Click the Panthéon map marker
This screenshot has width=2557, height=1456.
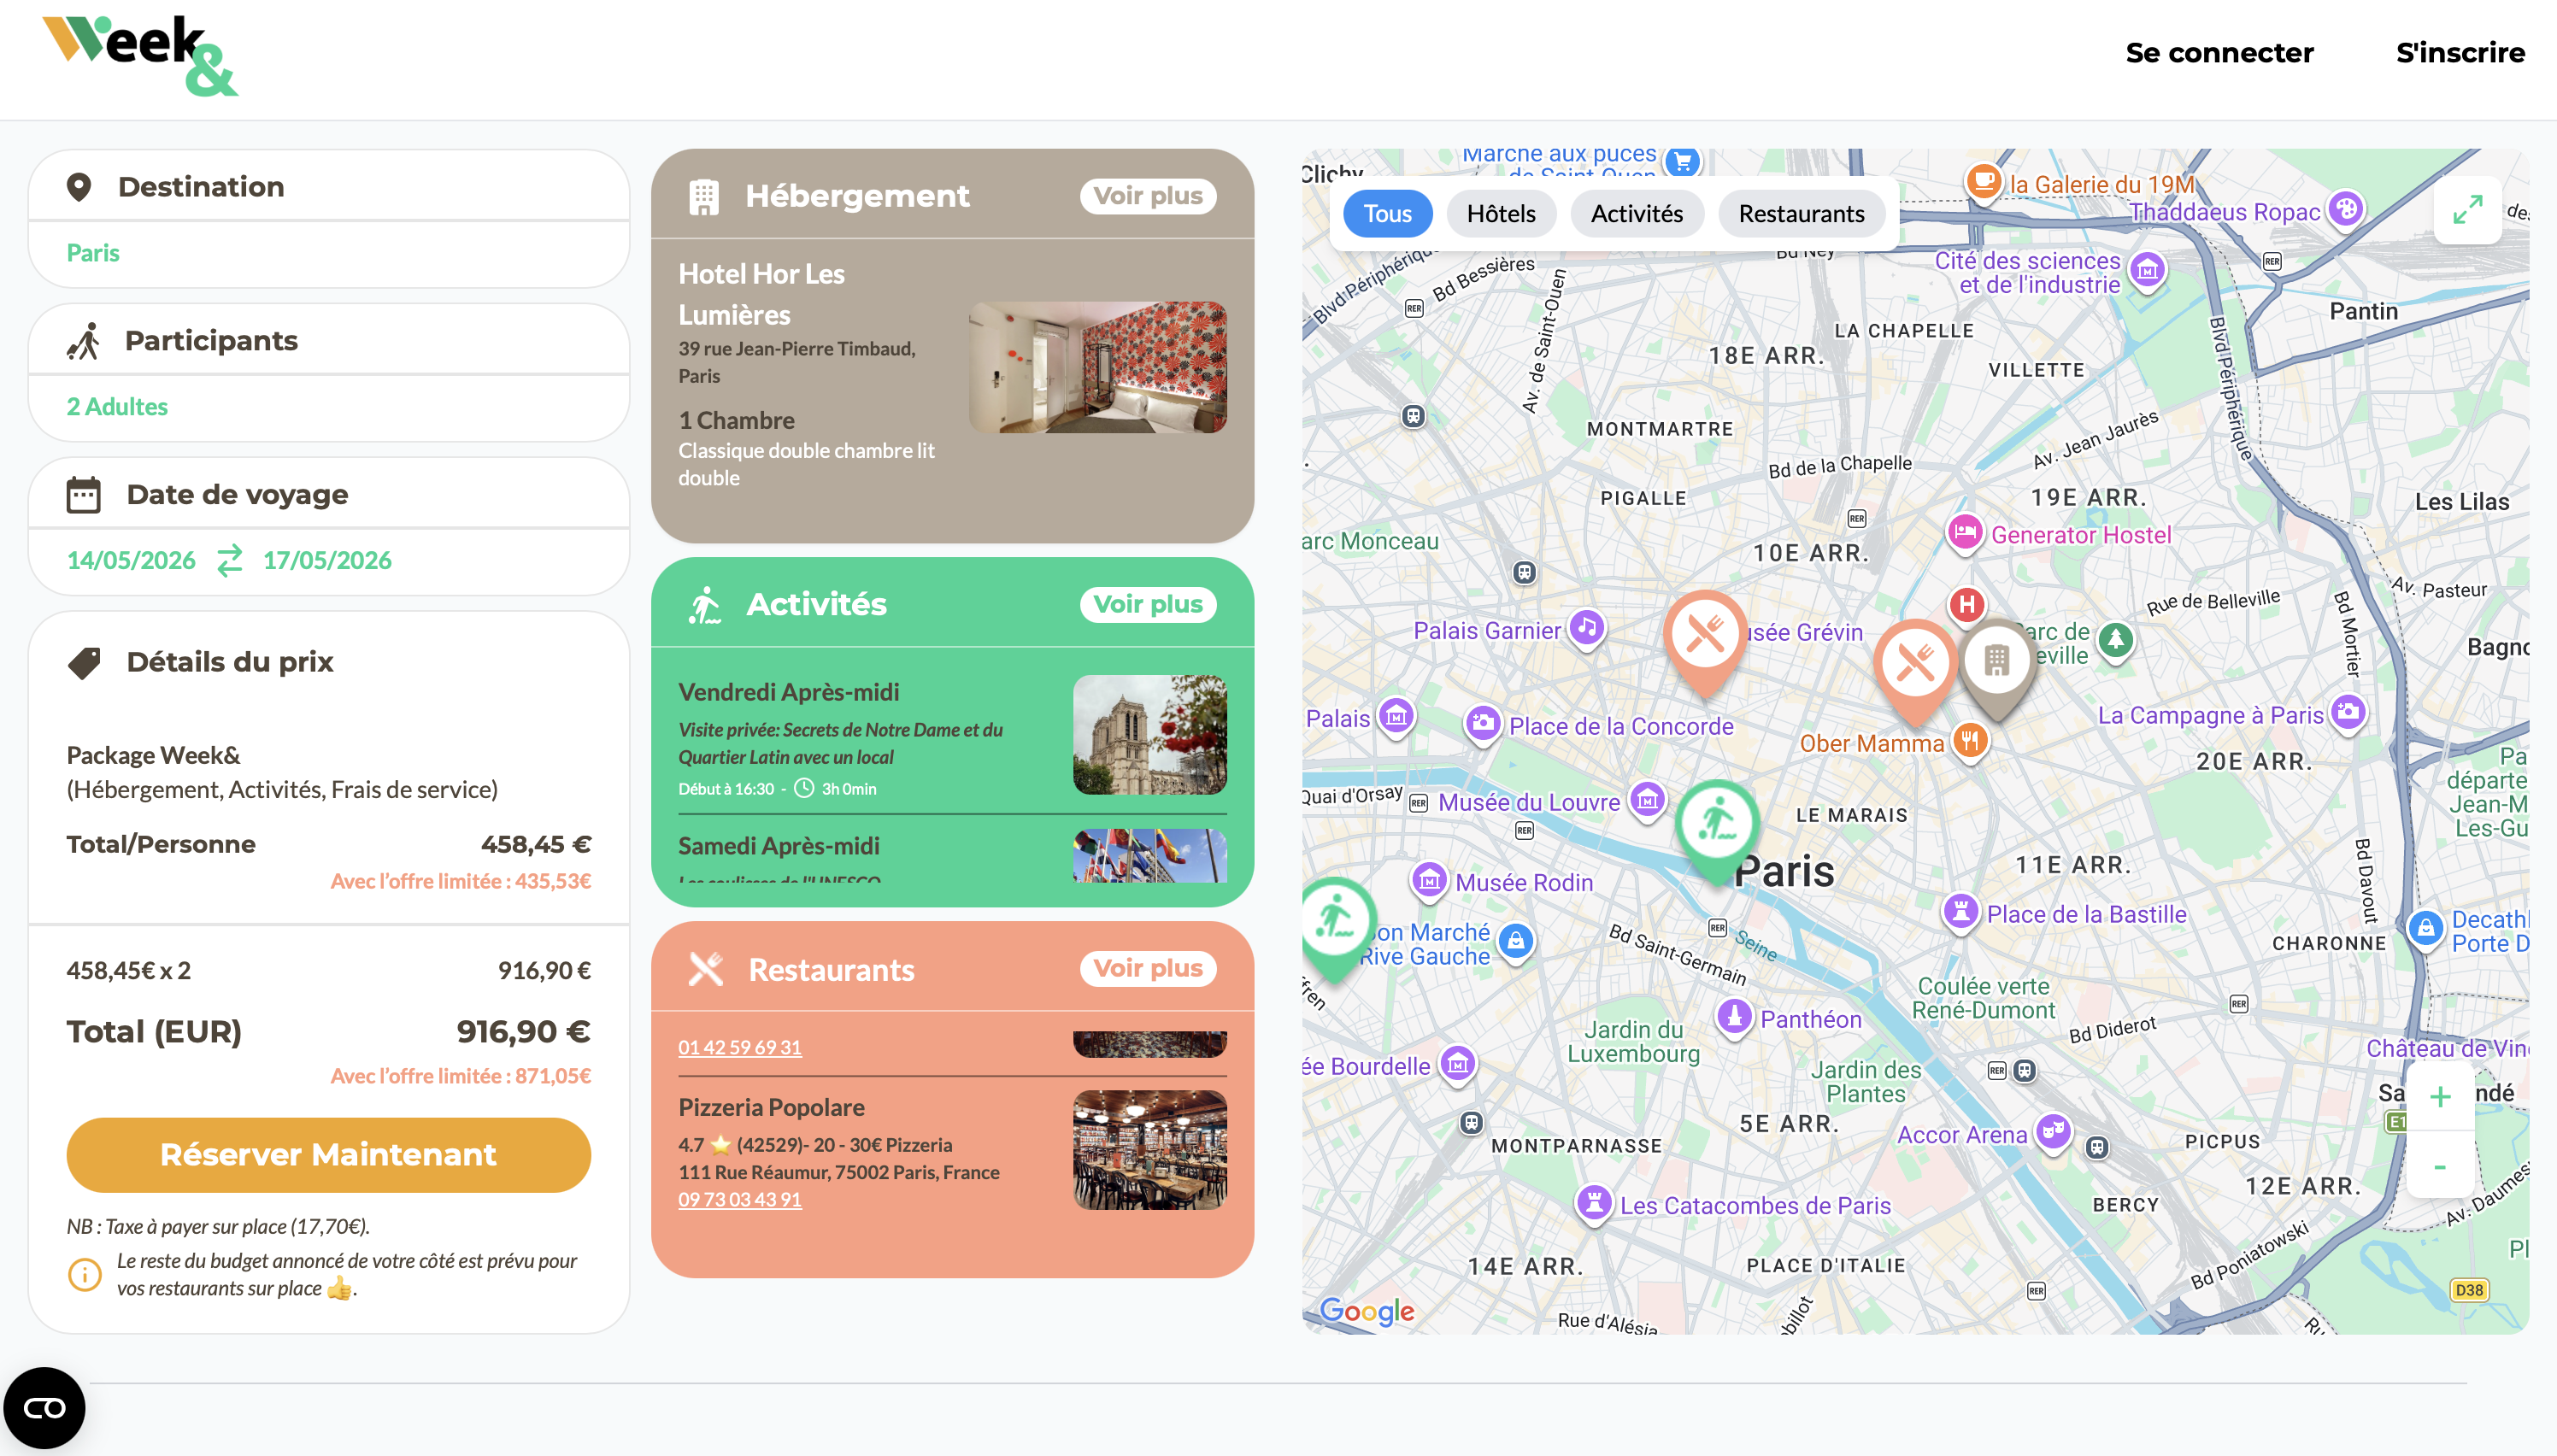pyautogui.click(x=1735, y=1016)
